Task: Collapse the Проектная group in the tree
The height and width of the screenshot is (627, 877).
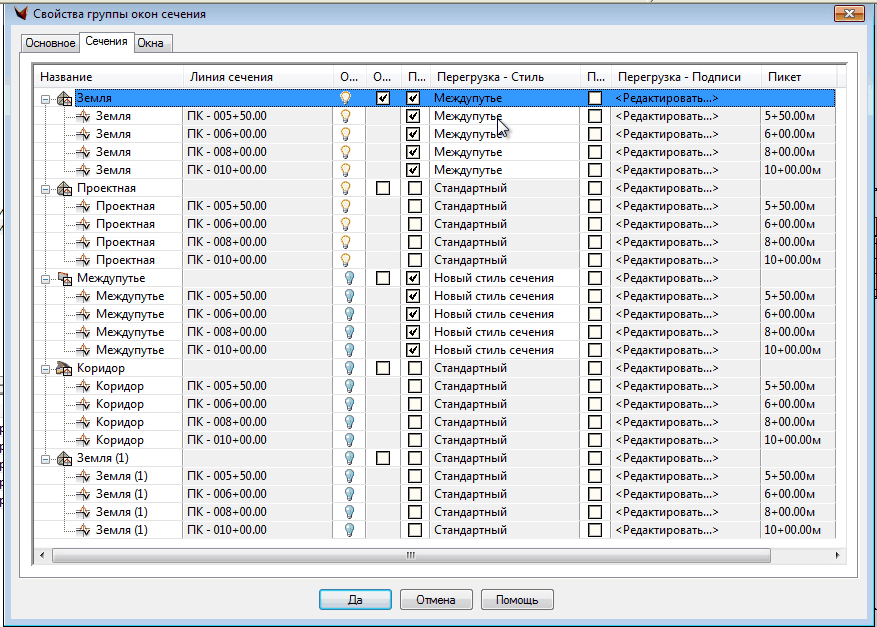Action: pos(46,188)
